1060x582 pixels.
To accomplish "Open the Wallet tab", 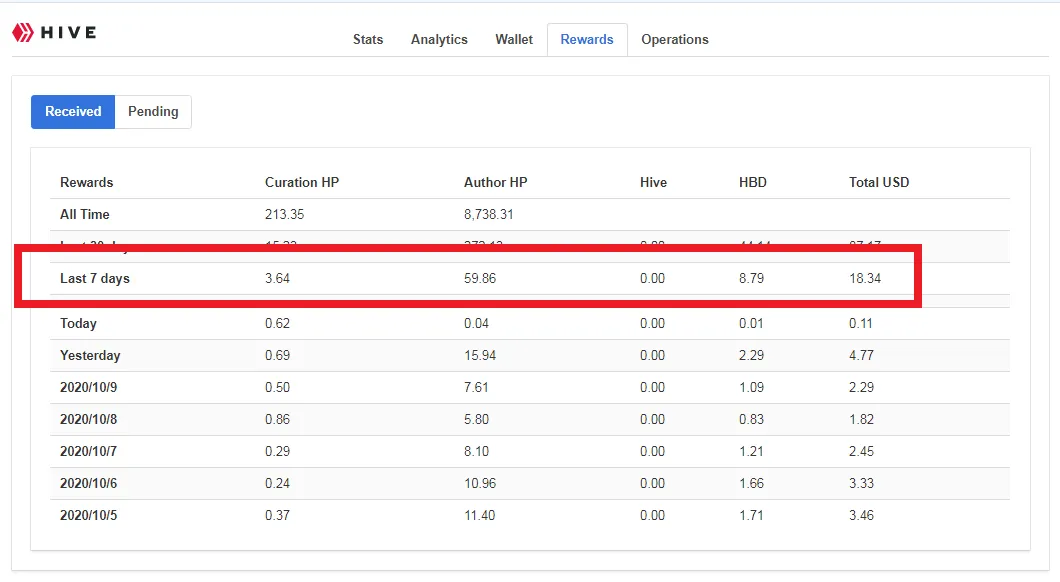I will point(514,39).
